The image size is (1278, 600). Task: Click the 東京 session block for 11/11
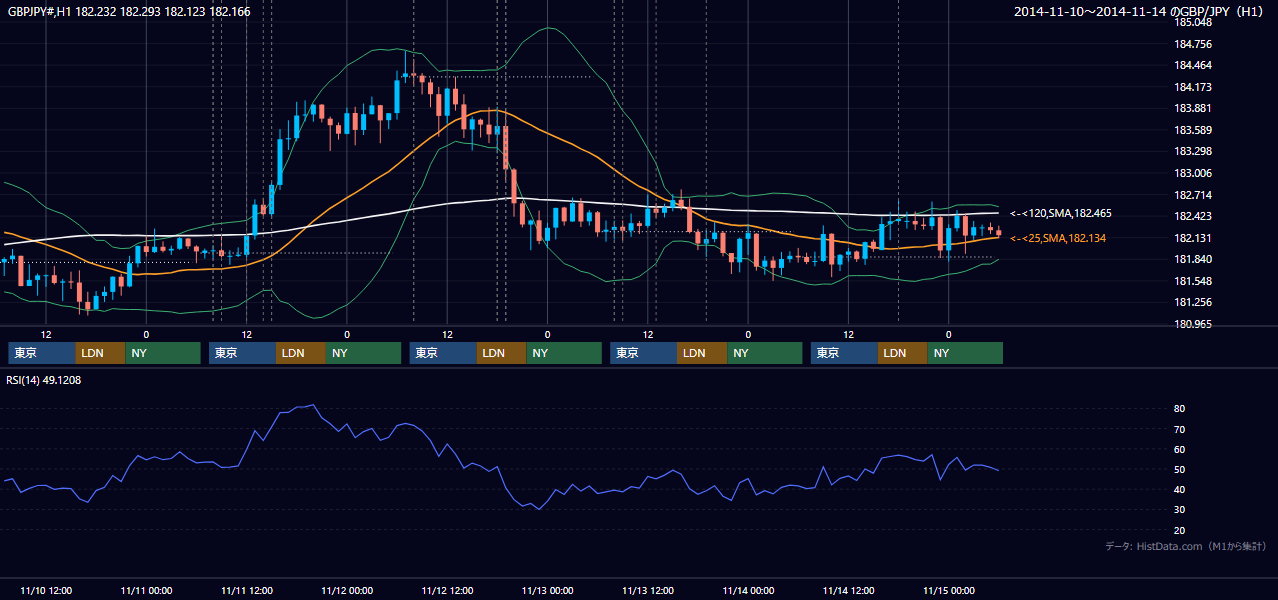tap(242, 353)
